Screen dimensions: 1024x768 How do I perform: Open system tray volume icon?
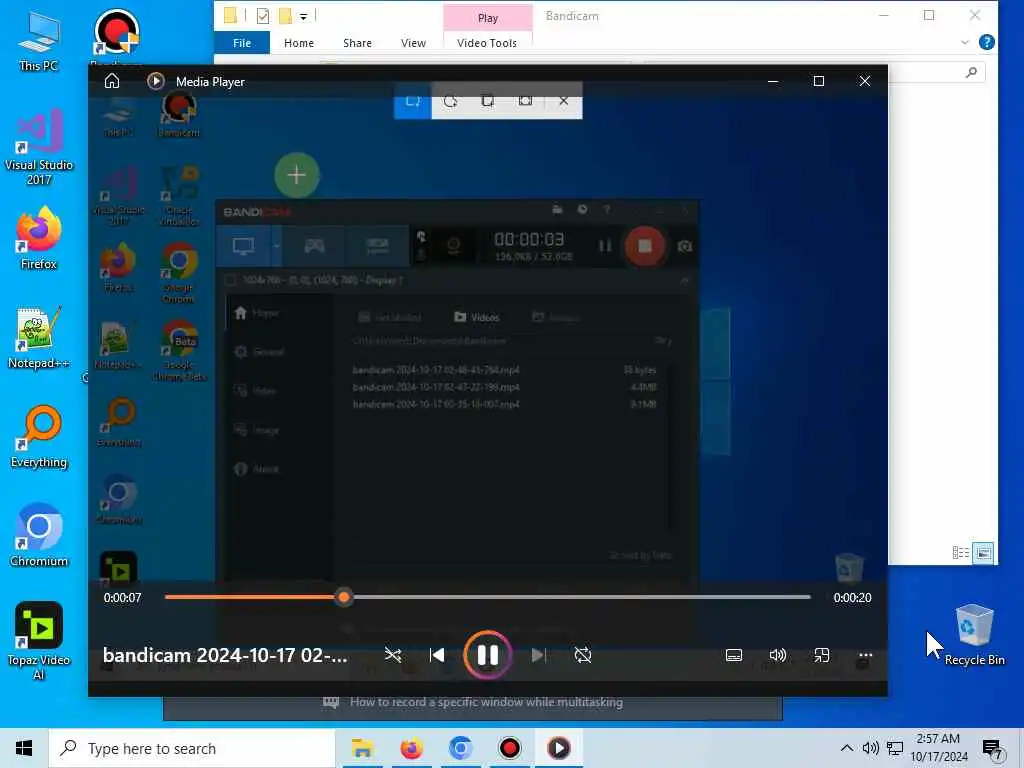(x=871, y=748)
